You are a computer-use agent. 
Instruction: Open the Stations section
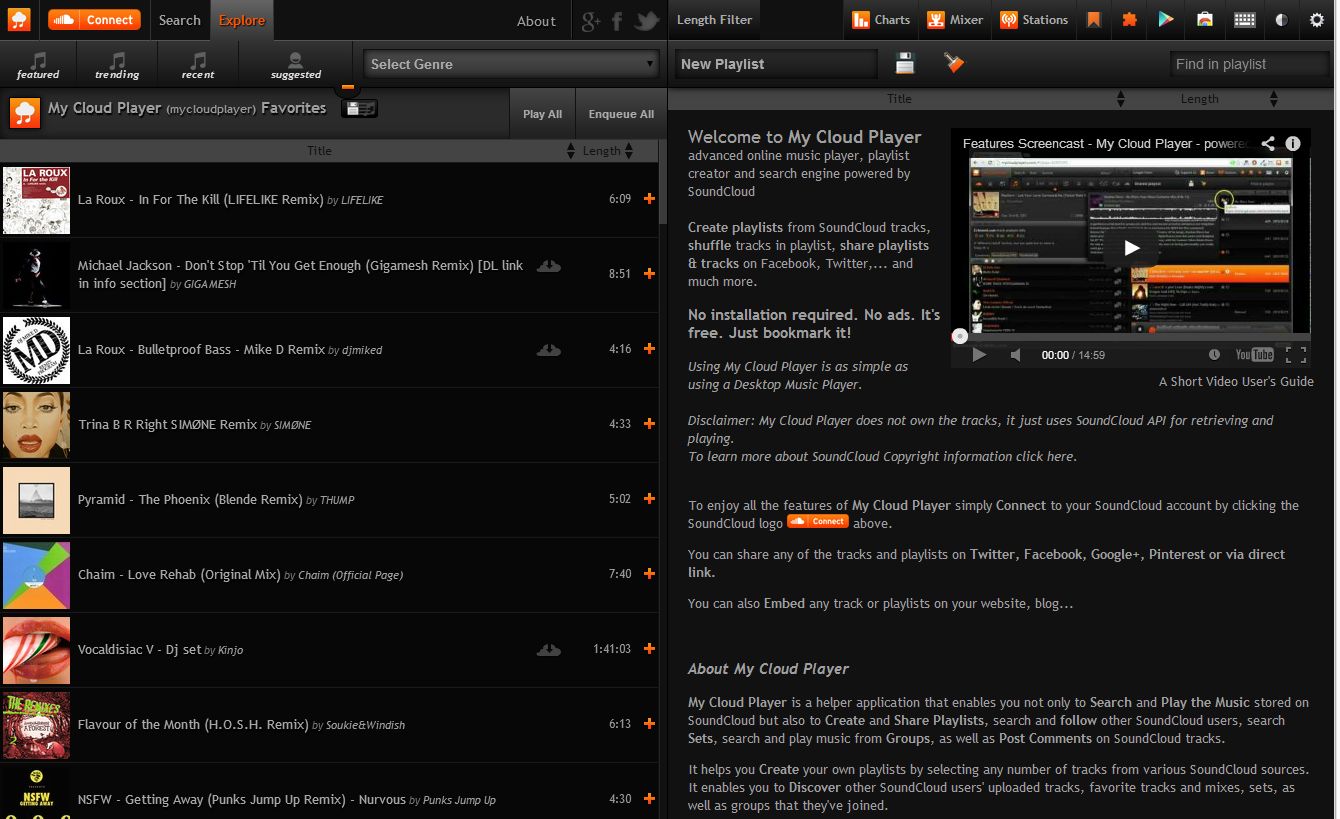1034,20
